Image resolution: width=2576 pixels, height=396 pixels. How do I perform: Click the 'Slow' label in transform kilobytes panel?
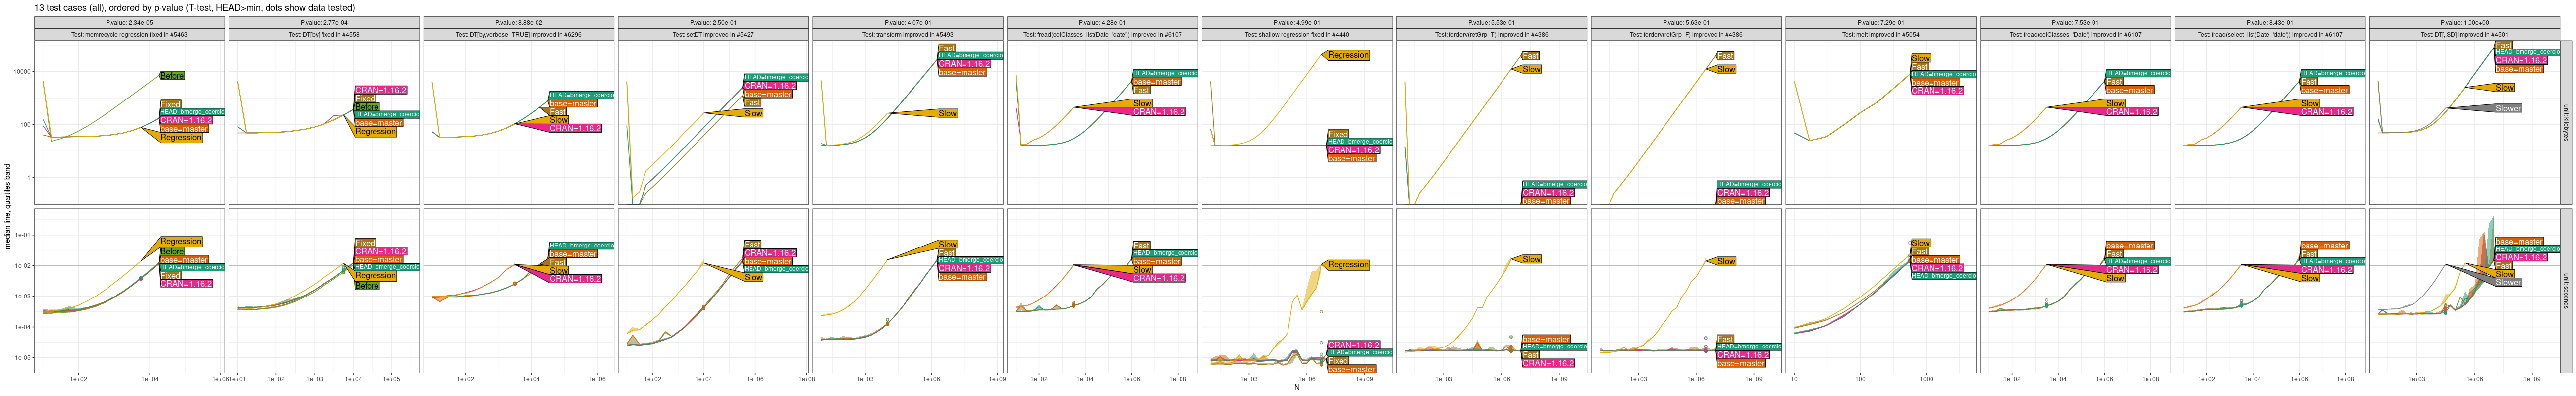(948, 114)
